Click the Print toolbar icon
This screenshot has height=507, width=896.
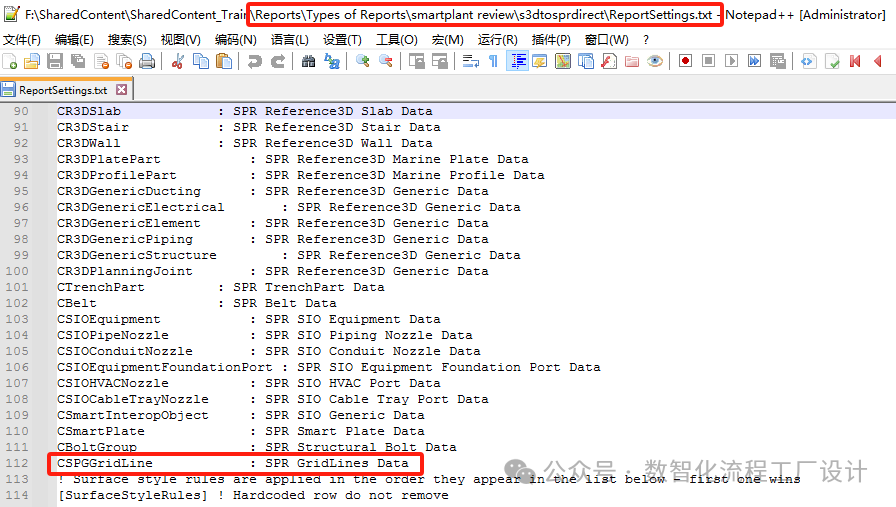pos(147,61)
